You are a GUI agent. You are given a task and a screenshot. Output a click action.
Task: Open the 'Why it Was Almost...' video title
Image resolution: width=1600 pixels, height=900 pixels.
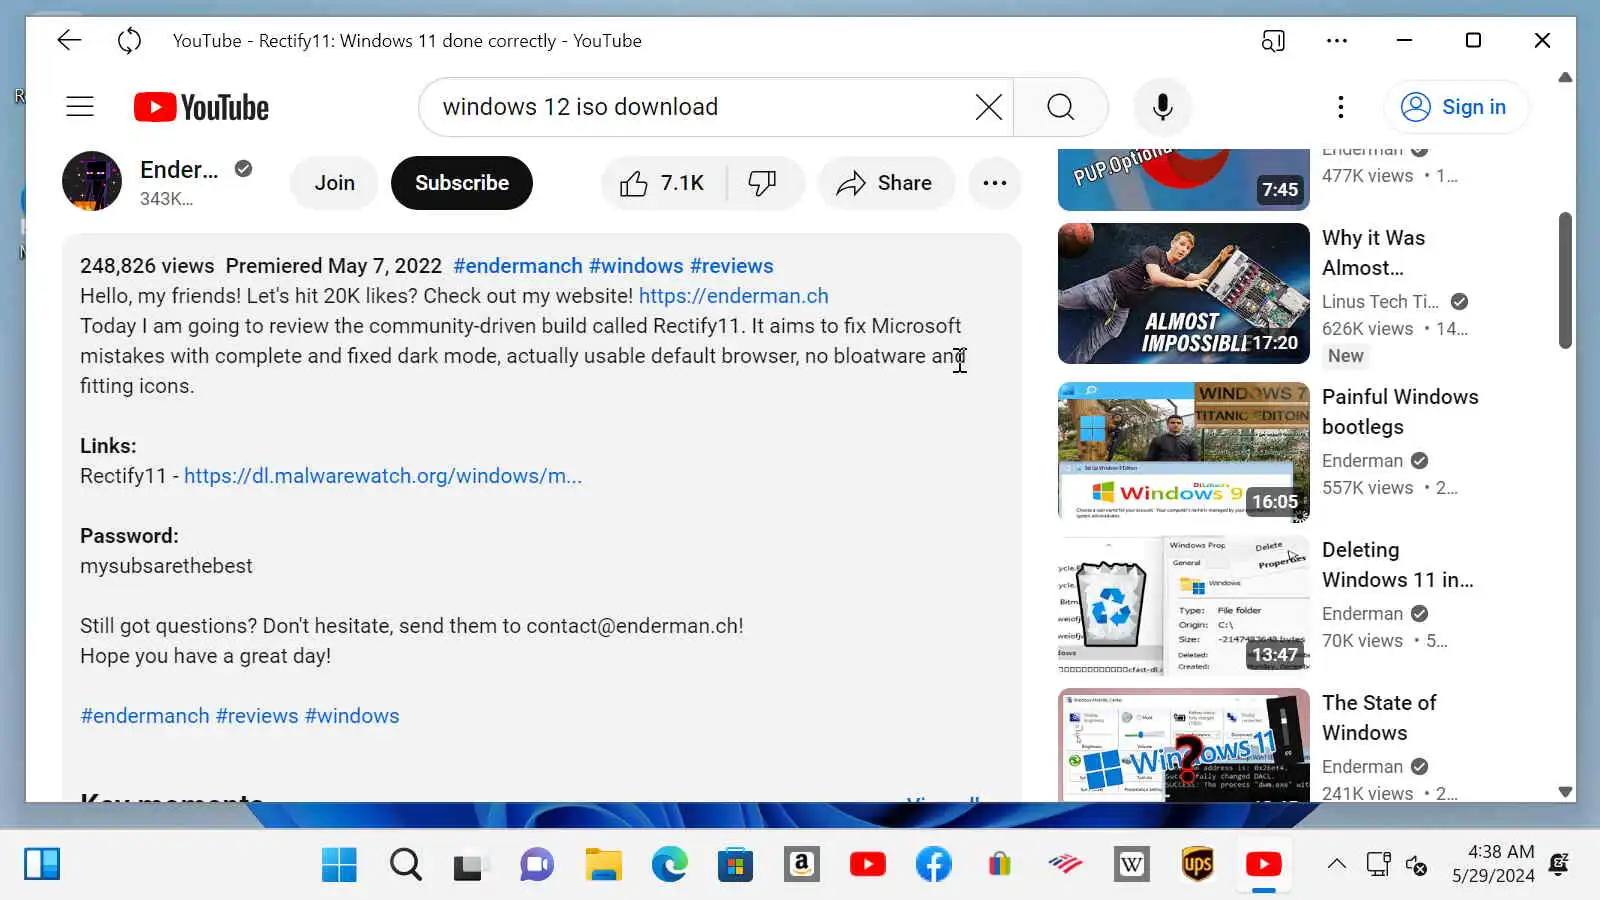click(1373, 253)
